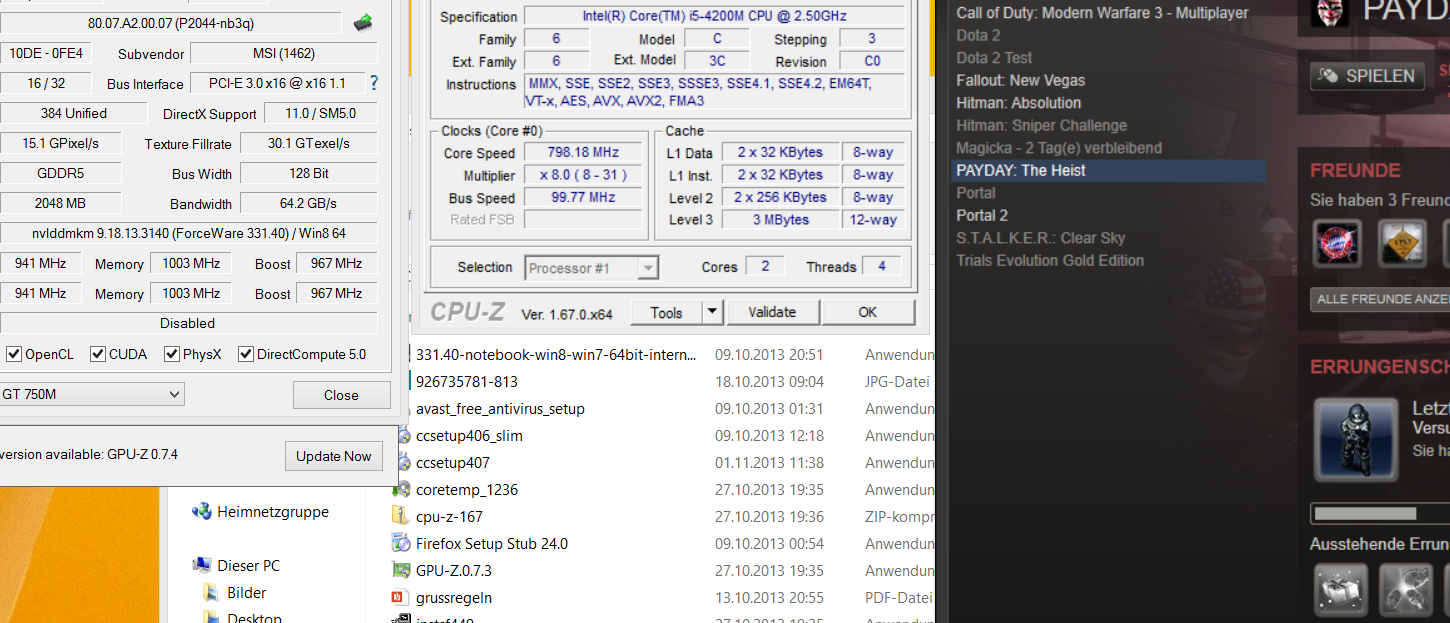Toggle the CUDA checkbox in GPU-Z
The width and height of the screenshot is (1450, 623).
point(98,354)
